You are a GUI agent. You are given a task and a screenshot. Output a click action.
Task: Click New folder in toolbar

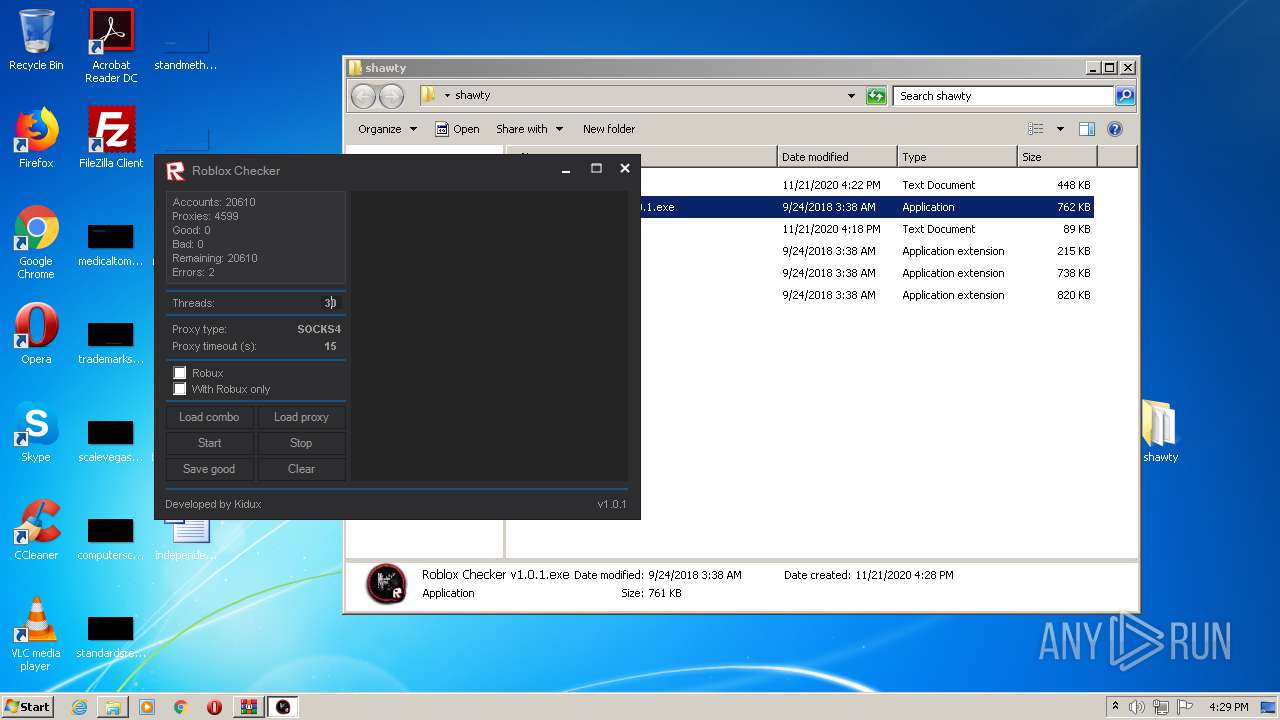[609, 129]
